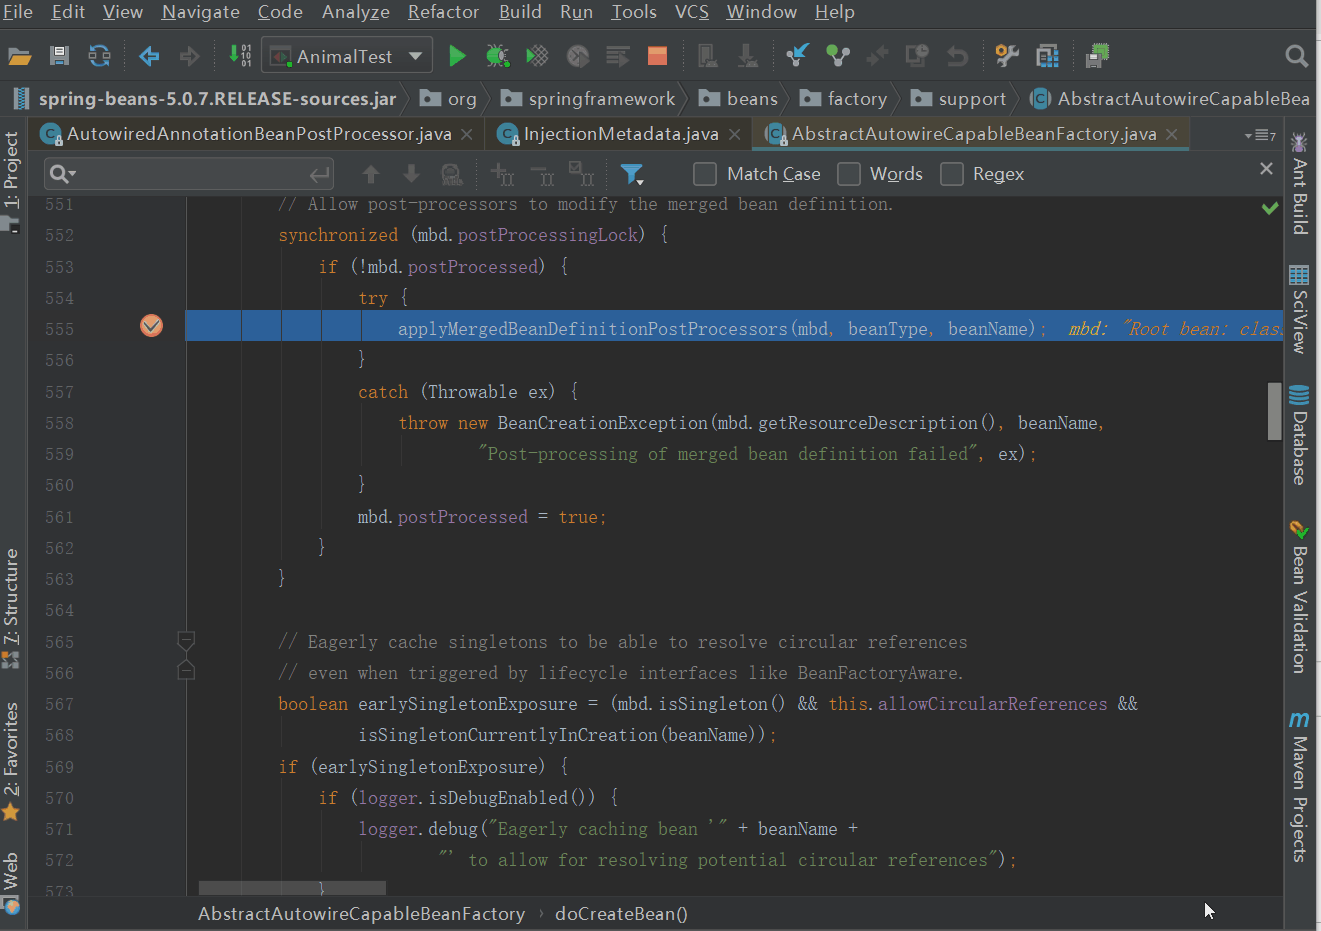Open the Refactor menu
This screenshot has height=931, width=1321.
[443, 12]
